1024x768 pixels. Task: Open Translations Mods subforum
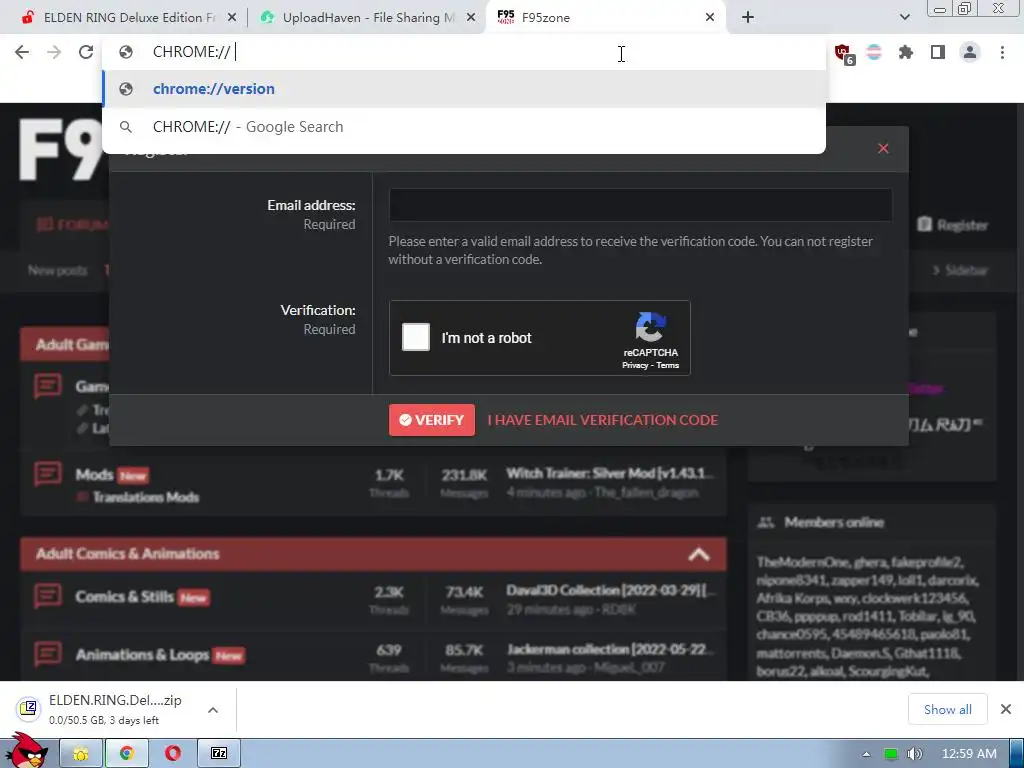tap(146, 497)
